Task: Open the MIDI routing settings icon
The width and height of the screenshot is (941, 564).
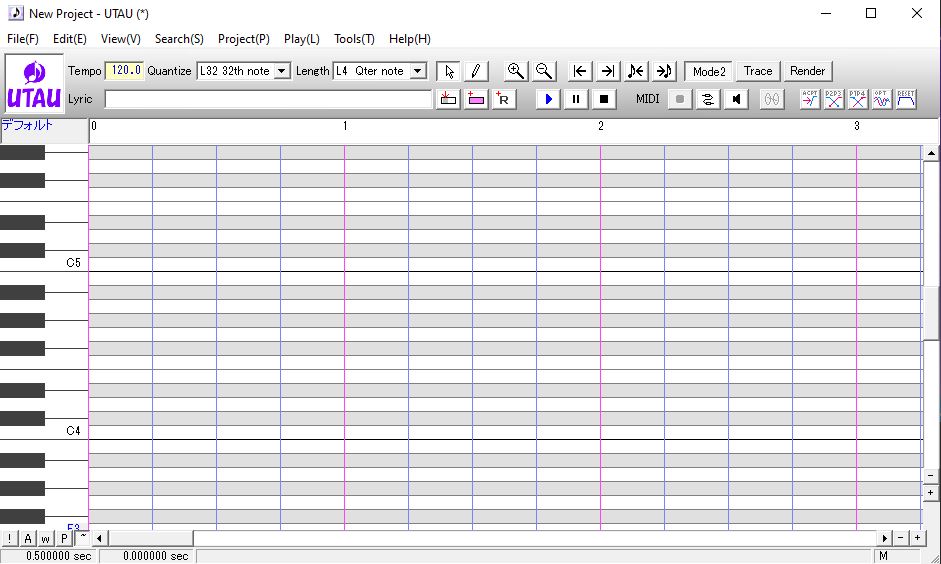Action: tap(708, 99)
